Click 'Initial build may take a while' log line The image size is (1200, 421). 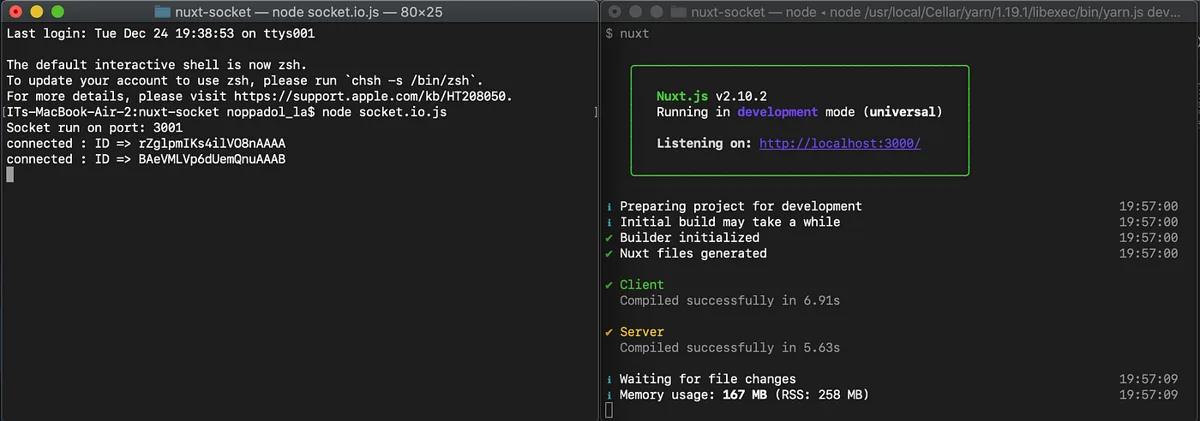click(x=730, y=222)
